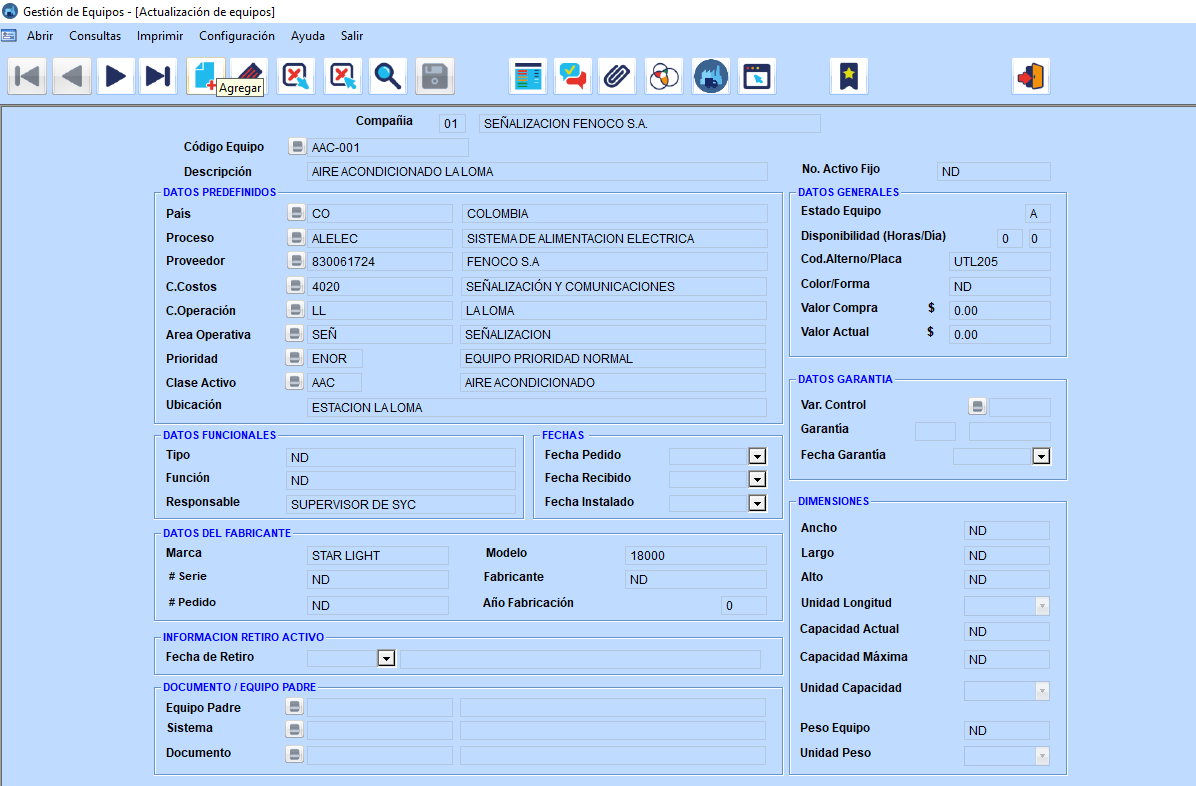
Task: Open the factory truck circular icon
Action: [711, 76]
